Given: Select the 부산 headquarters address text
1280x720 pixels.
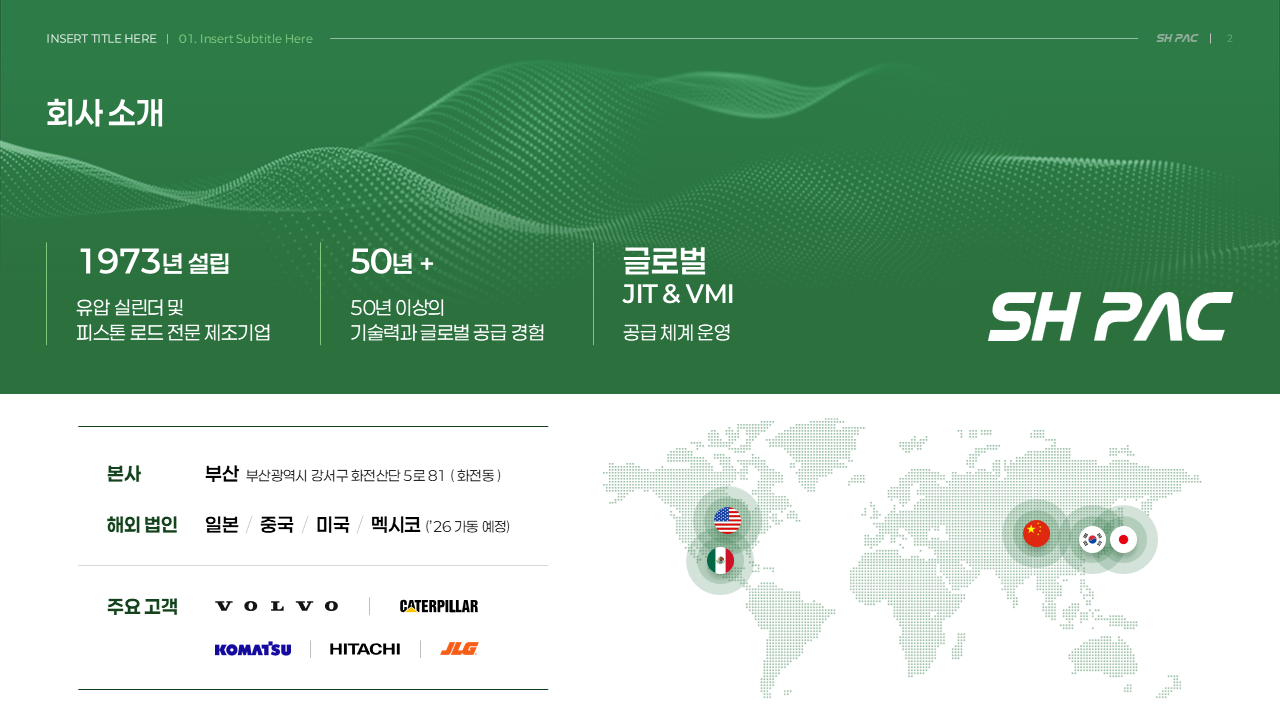Looking at the screenshot, I should (372, 476).
